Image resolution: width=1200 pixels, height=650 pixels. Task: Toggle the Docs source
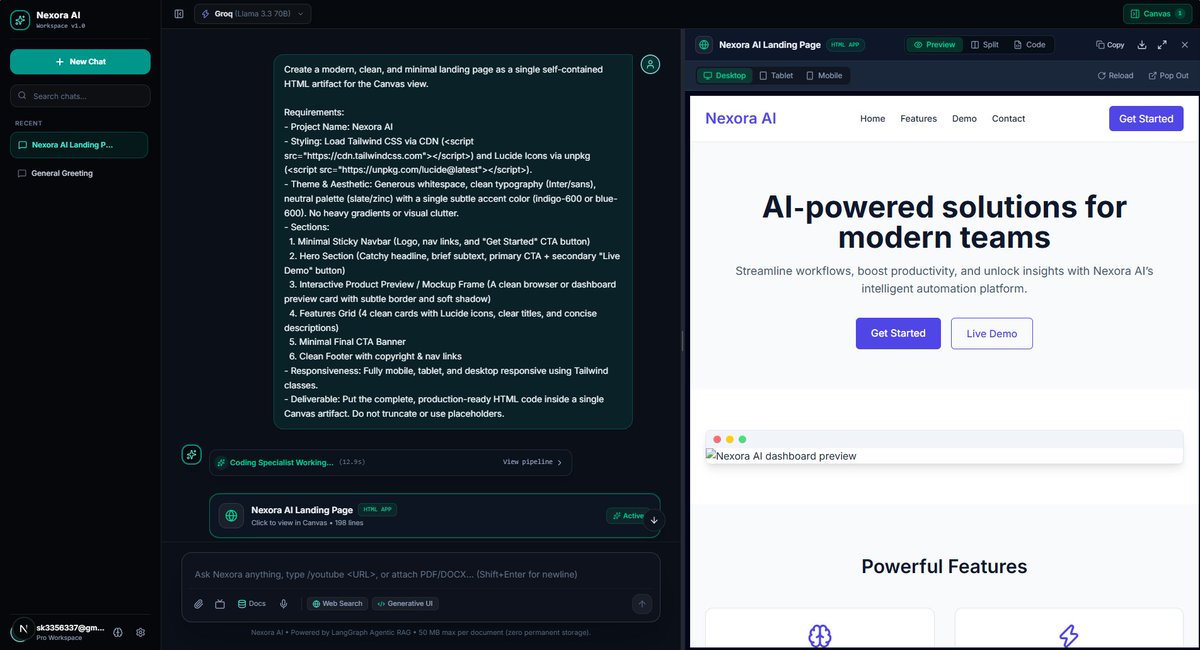pos(251,604)
